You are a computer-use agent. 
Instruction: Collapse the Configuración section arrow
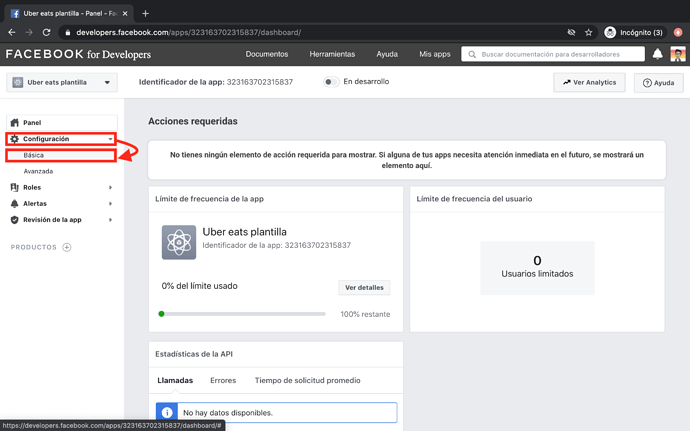pos(110,139)
